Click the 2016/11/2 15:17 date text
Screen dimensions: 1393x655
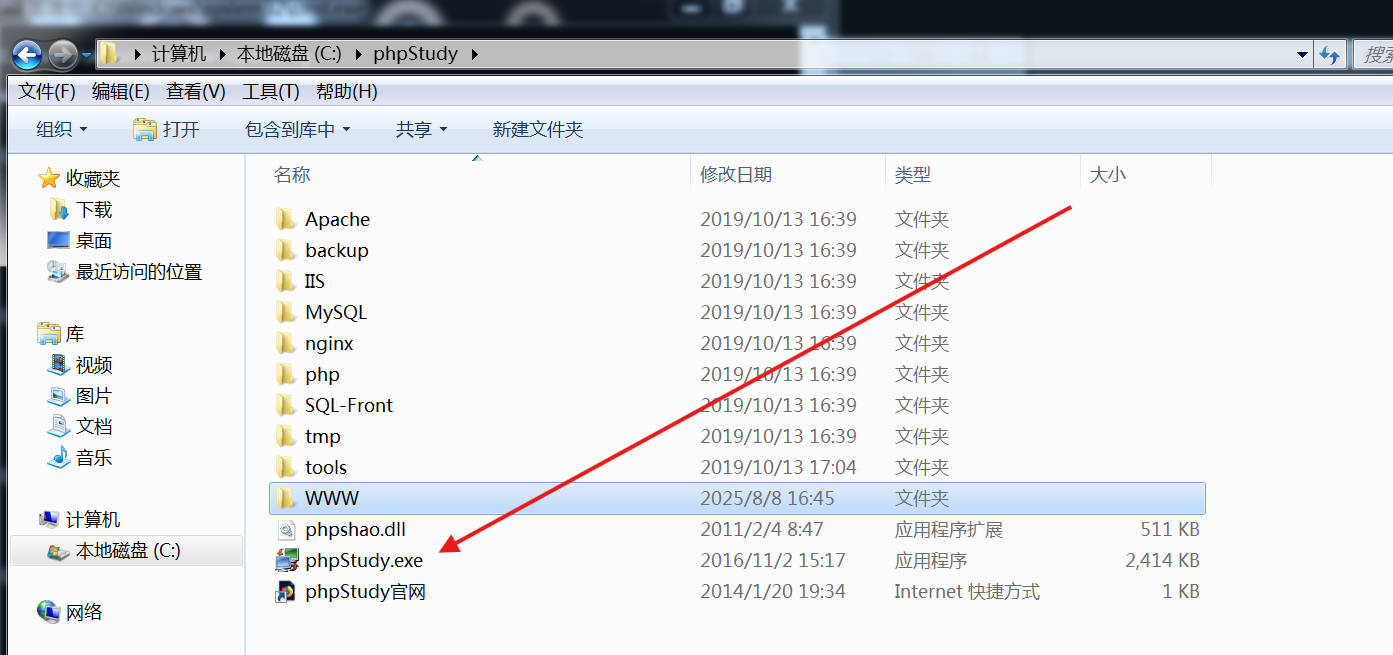(x=773, y=561)
